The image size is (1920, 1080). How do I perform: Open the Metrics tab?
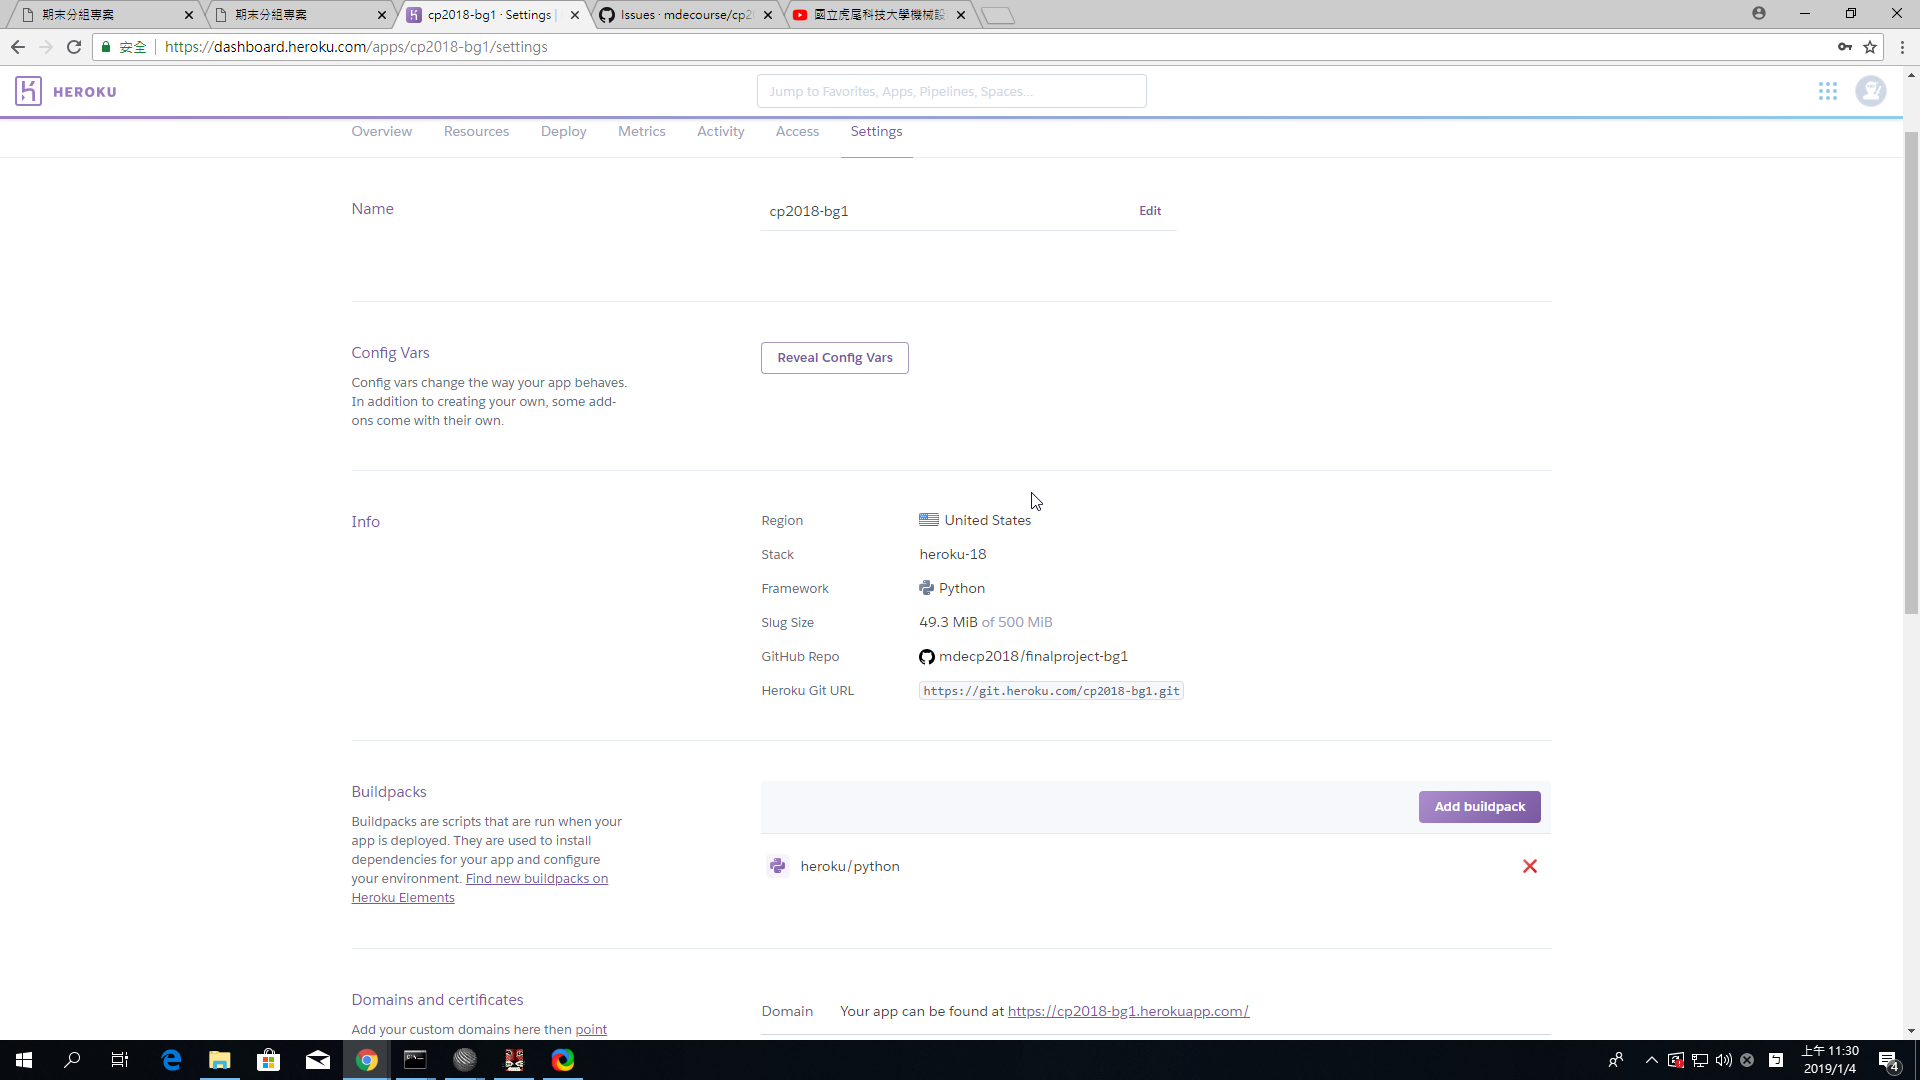tap(642, 131)
